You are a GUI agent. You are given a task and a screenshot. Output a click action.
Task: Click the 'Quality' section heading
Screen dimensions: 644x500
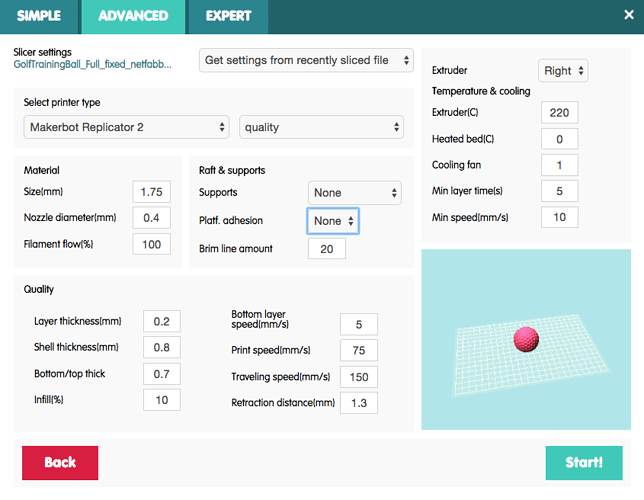click(39, 289)
